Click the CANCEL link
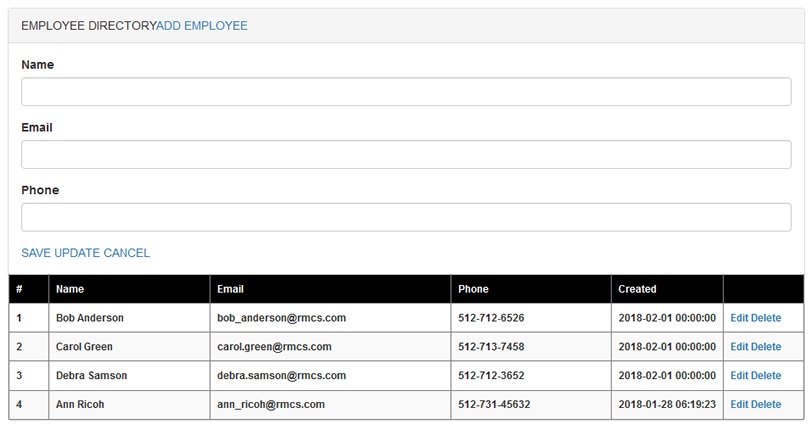 pos(127,253)
